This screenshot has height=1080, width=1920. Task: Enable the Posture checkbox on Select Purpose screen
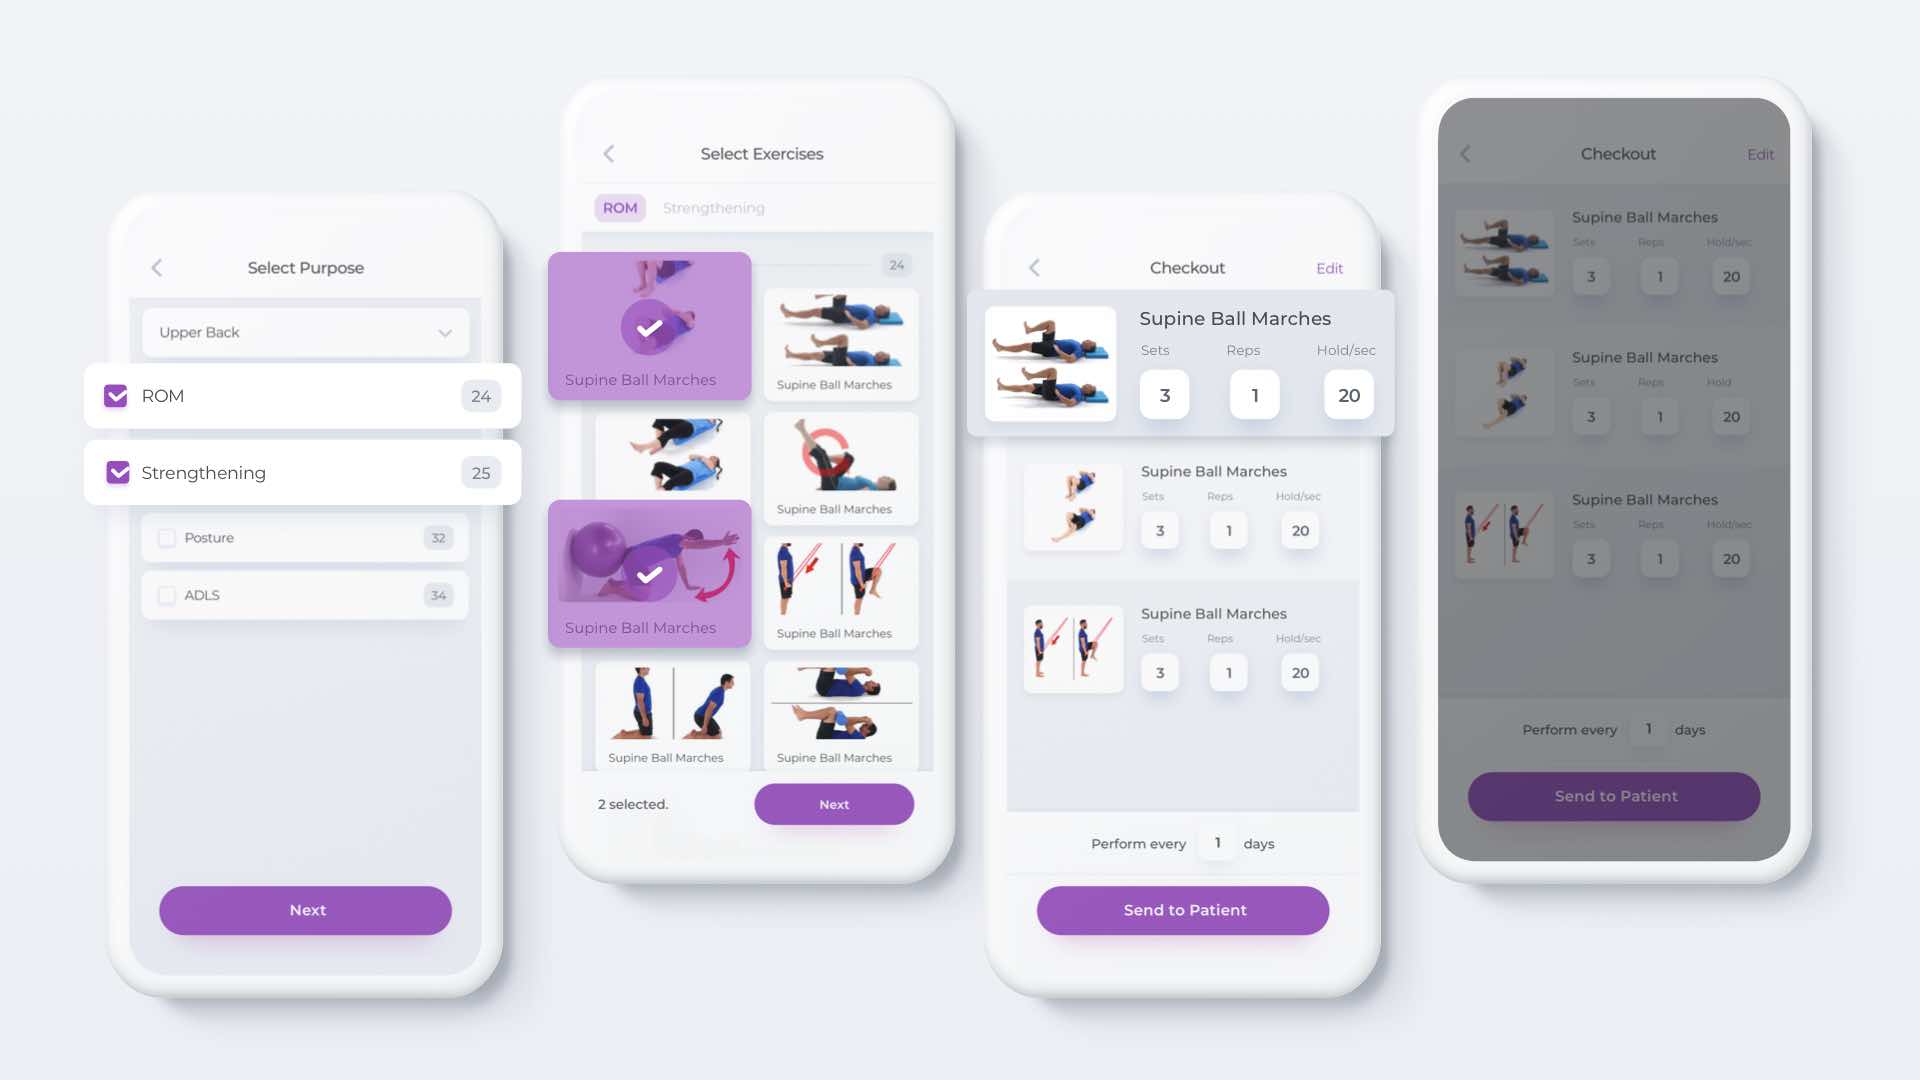[x=166, y=538]
